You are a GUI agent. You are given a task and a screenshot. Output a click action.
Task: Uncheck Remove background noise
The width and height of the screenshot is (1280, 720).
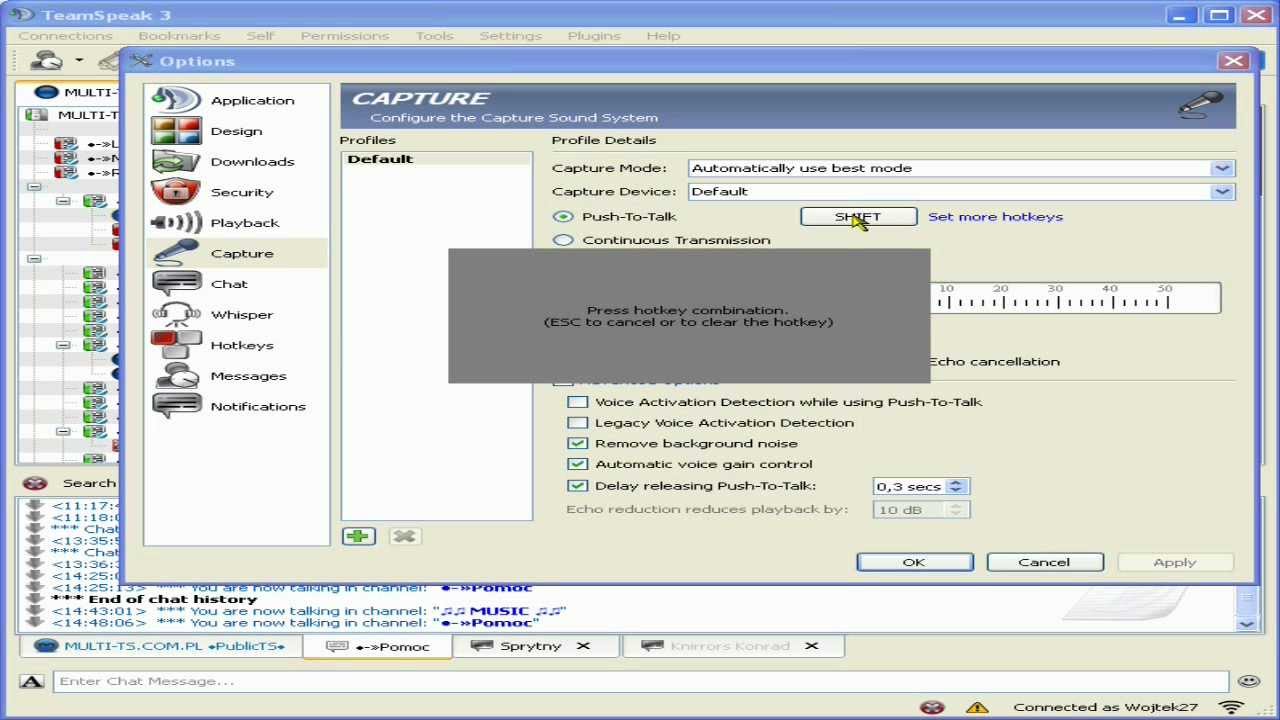pos(577,443)
